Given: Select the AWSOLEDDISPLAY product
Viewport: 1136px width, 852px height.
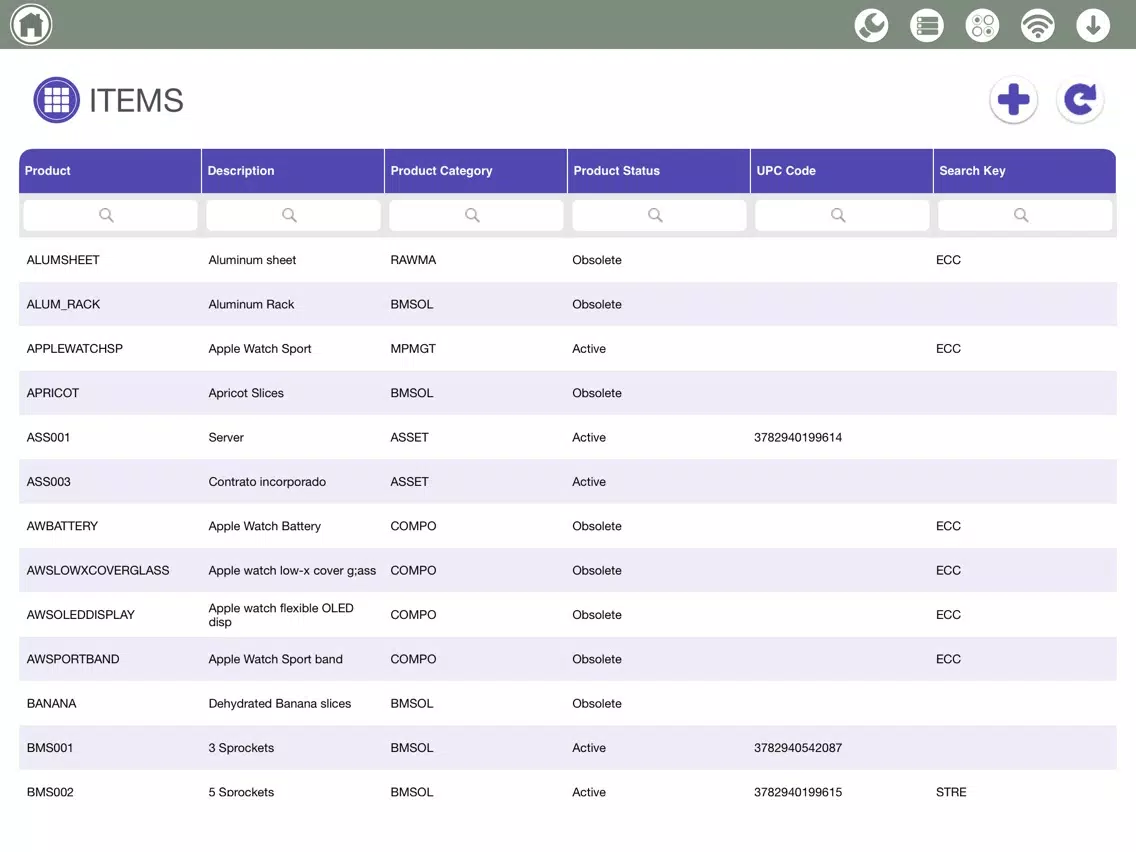Looking at the screenshot, I should click(x=80, y=614).
